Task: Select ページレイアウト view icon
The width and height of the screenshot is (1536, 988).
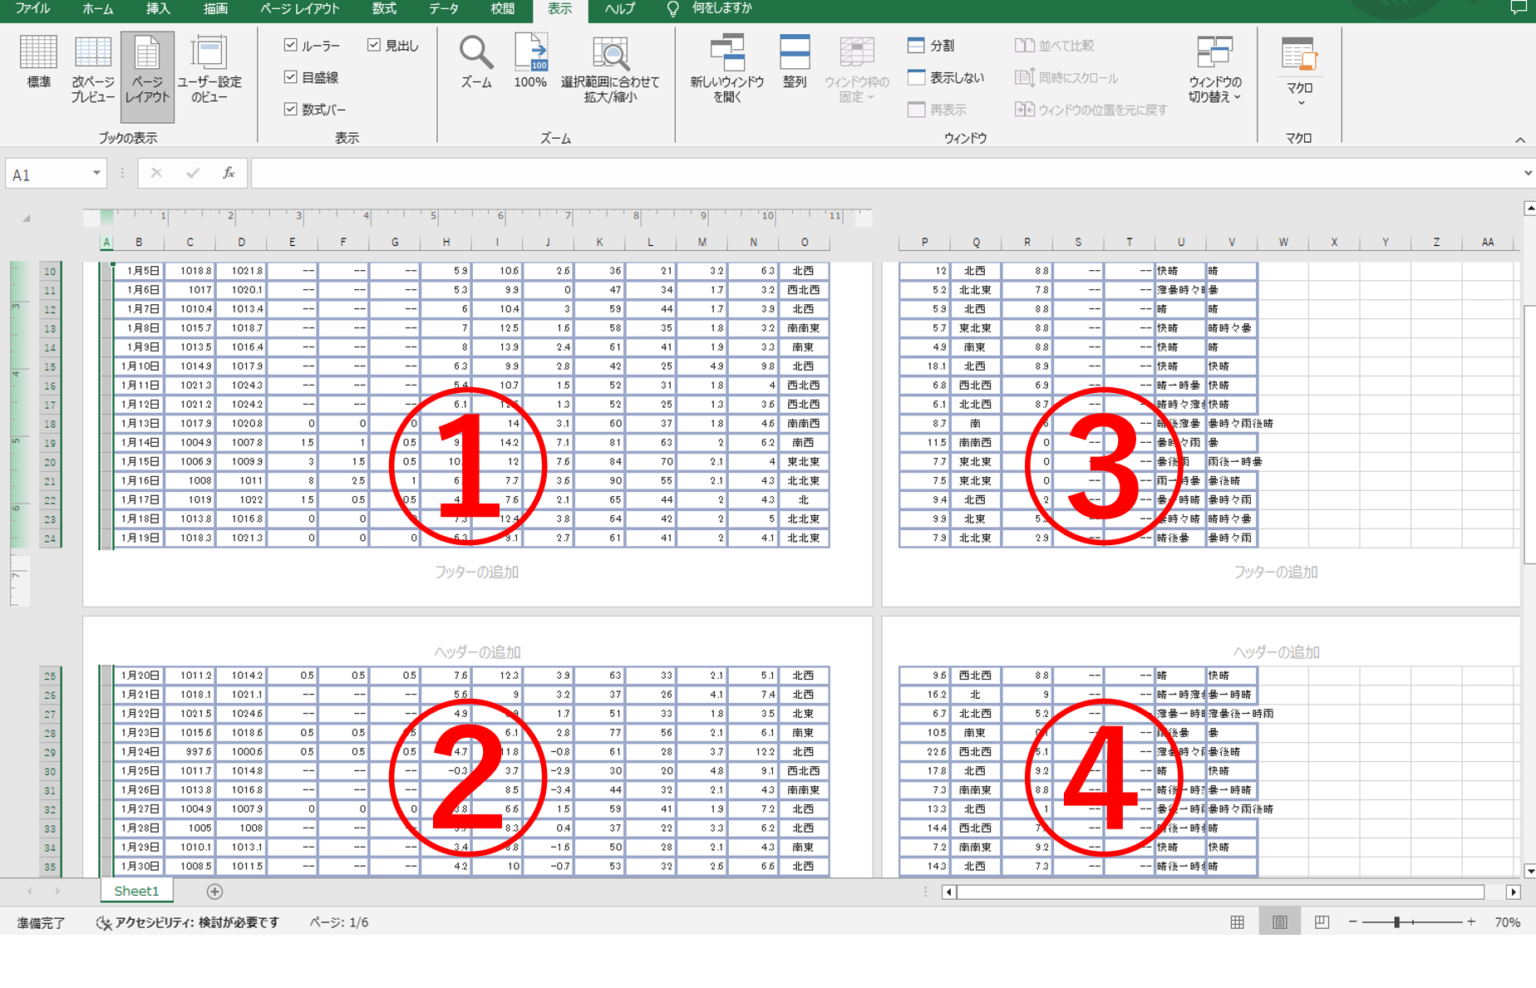Action: click(147, 67)
